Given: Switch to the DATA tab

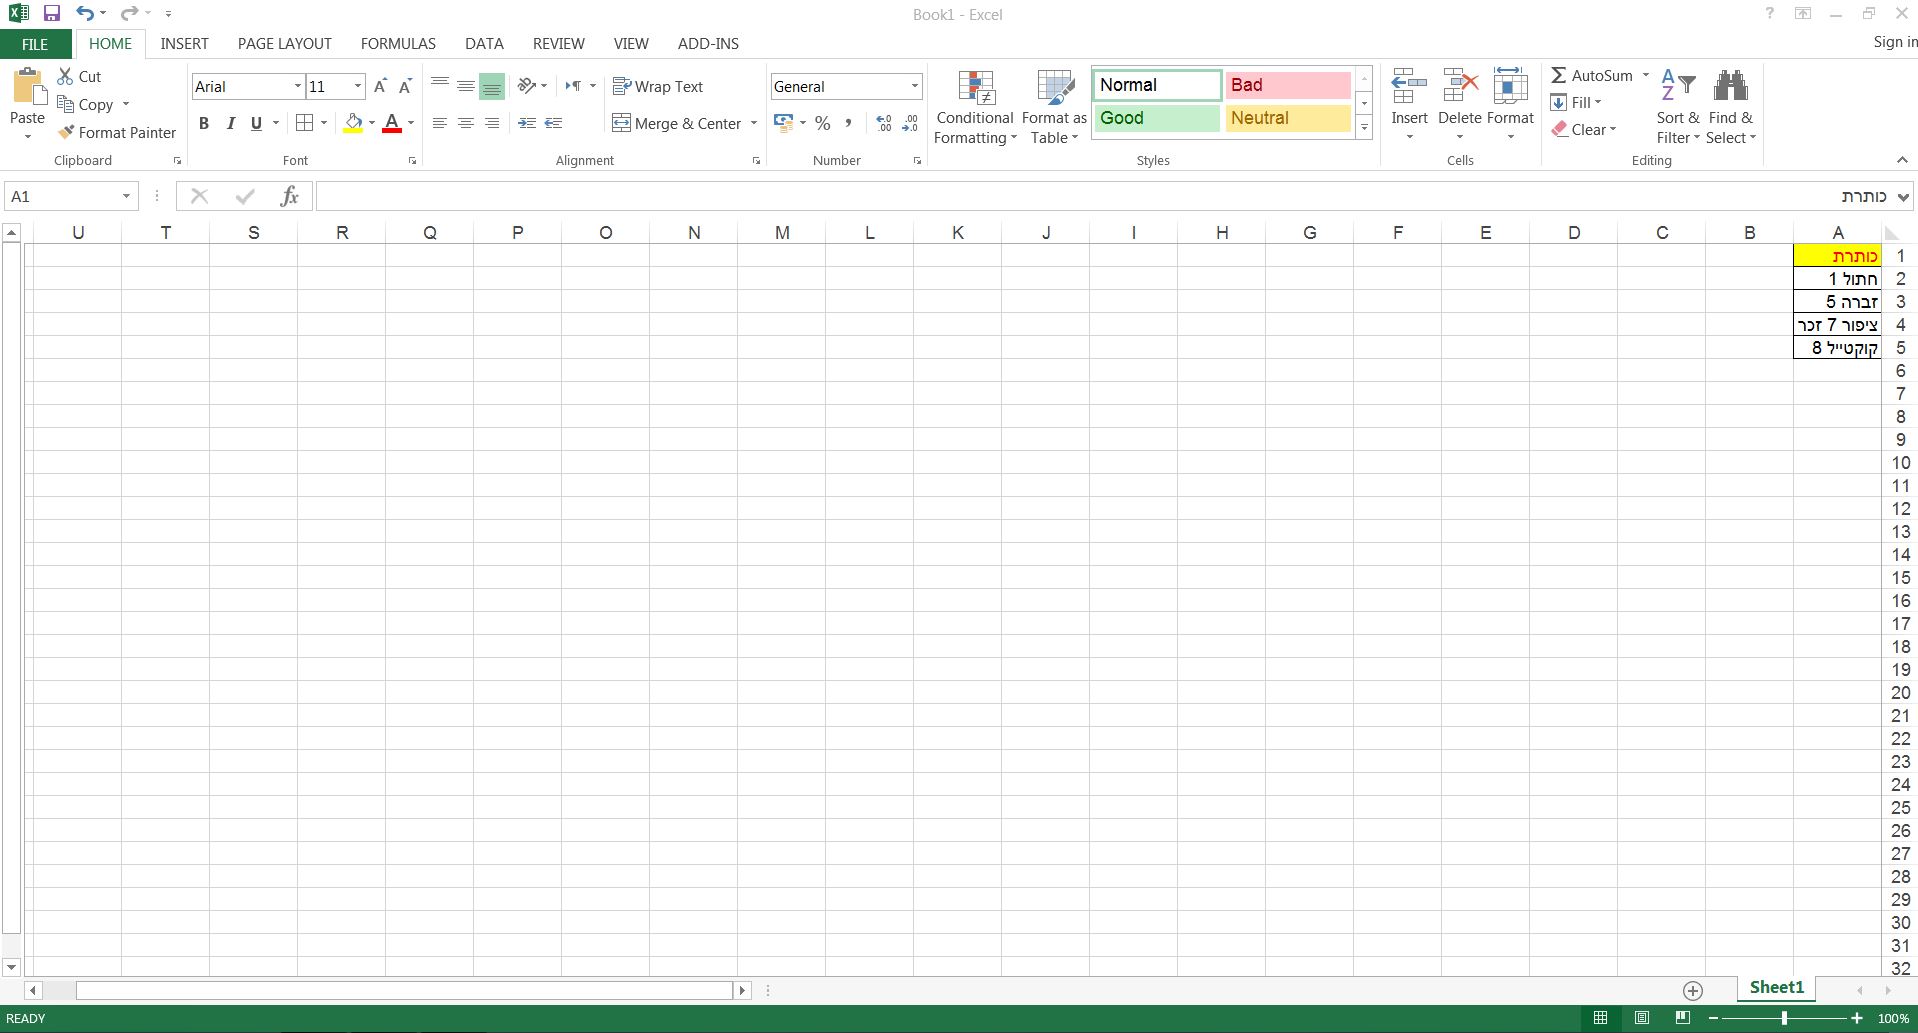Looking at the screenshot, I should coord(484,44).
